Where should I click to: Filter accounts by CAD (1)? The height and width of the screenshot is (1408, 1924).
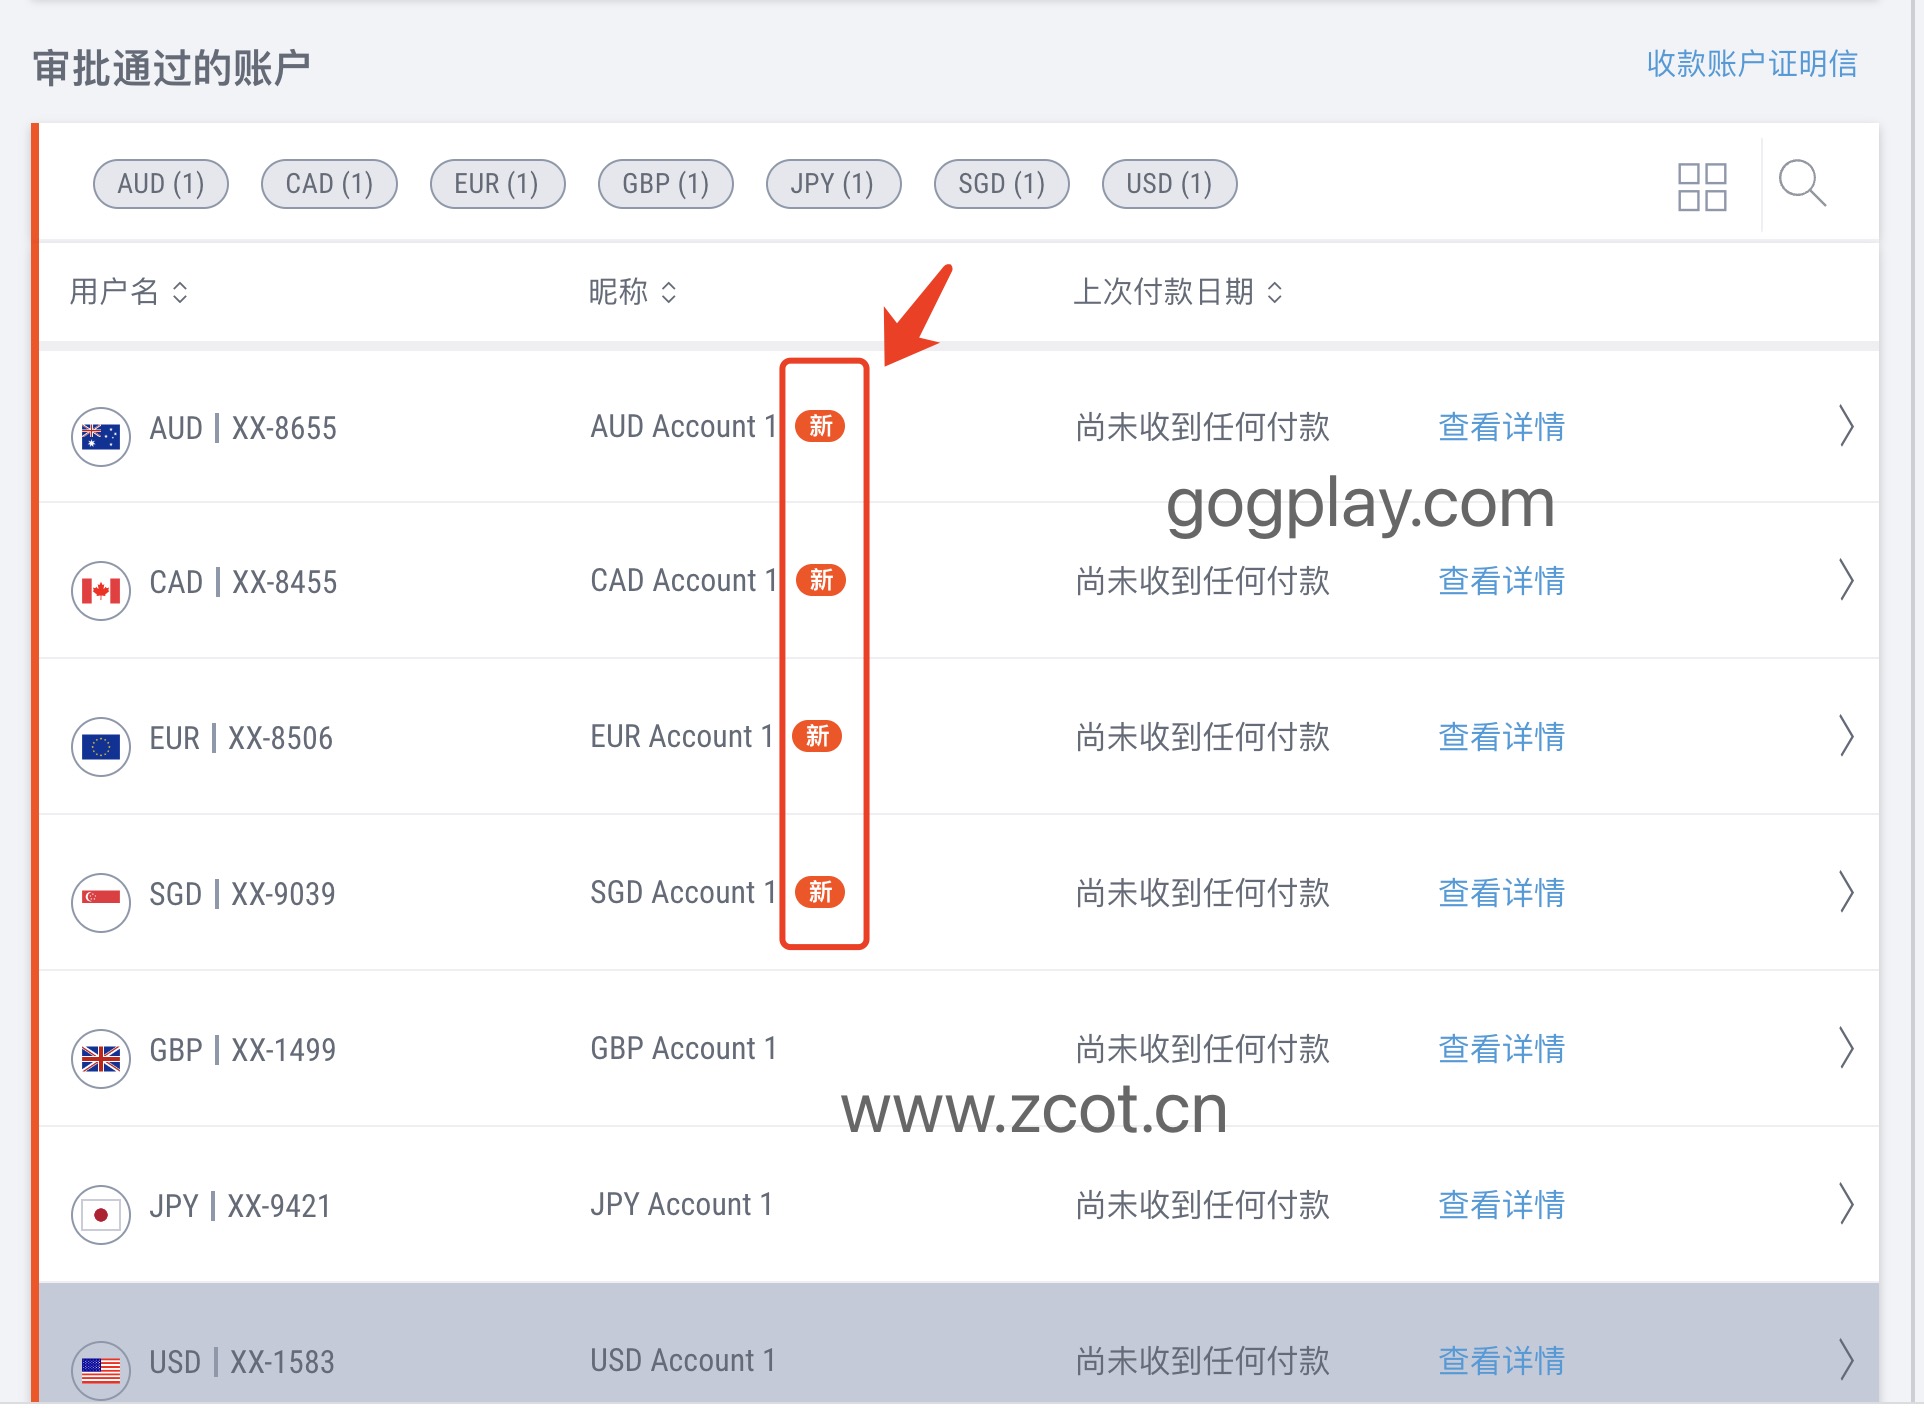coord(329,184)
